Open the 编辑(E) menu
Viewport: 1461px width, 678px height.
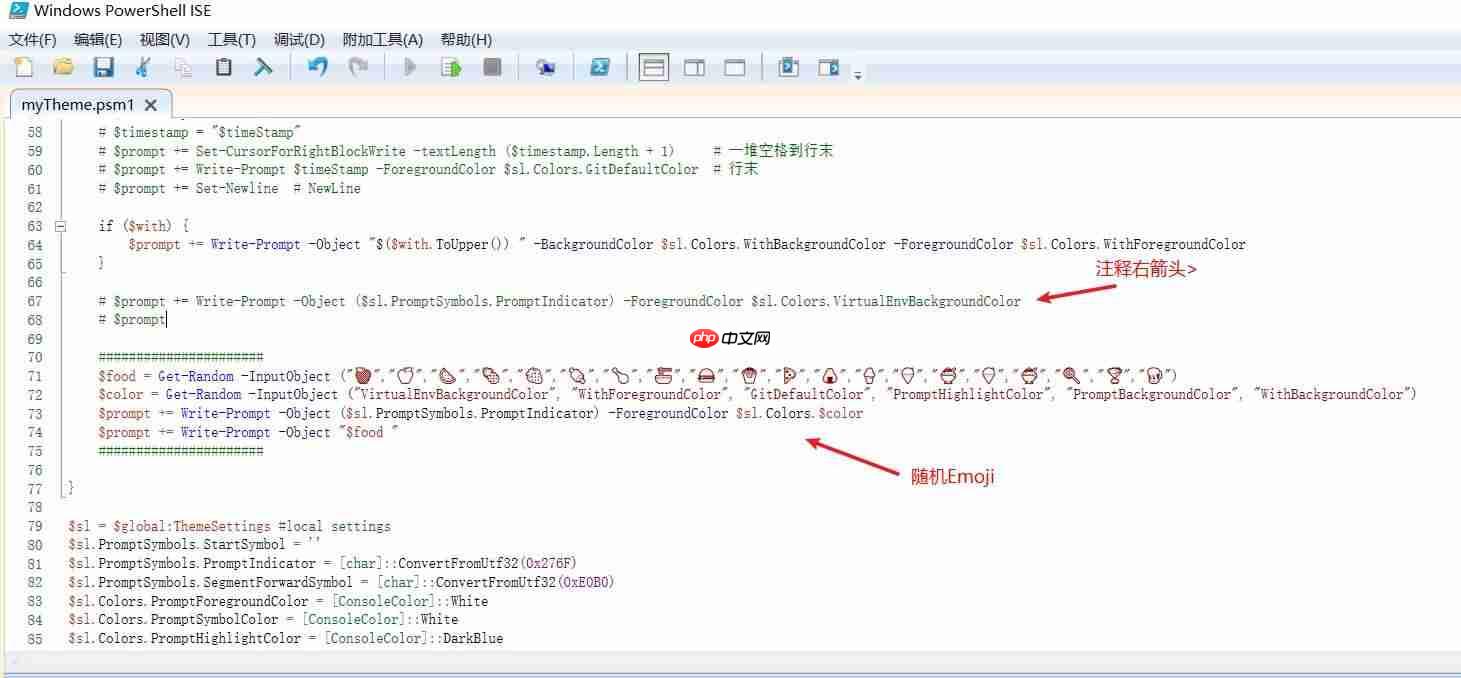(98, 40)
